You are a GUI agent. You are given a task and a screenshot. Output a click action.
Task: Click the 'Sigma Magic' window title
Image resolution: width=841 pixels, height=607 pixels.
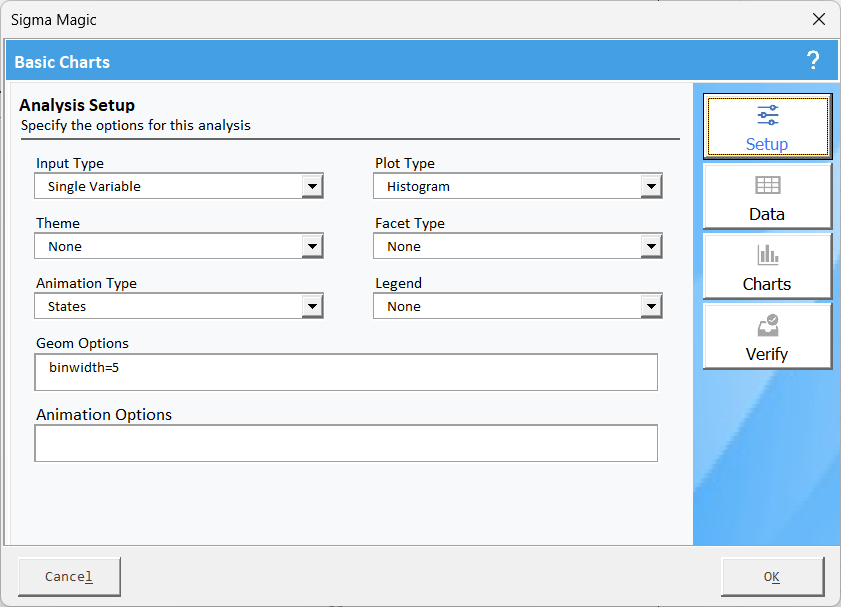[x=54, y=20]
